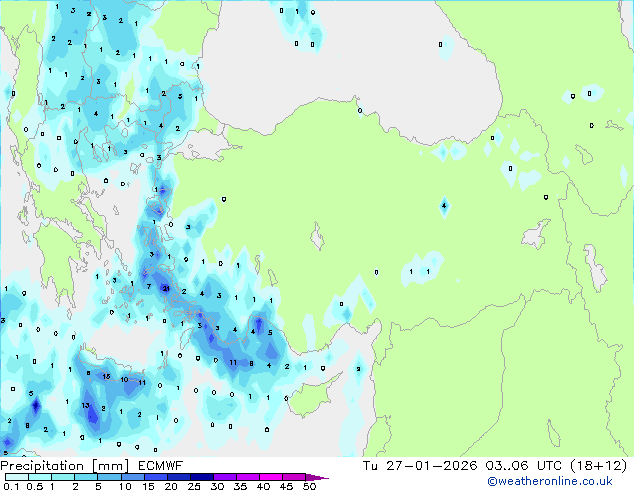Click the '0.5' legend scale label
Image resolution: width=634 pixels, height=490 pixels.
[35, 486]
